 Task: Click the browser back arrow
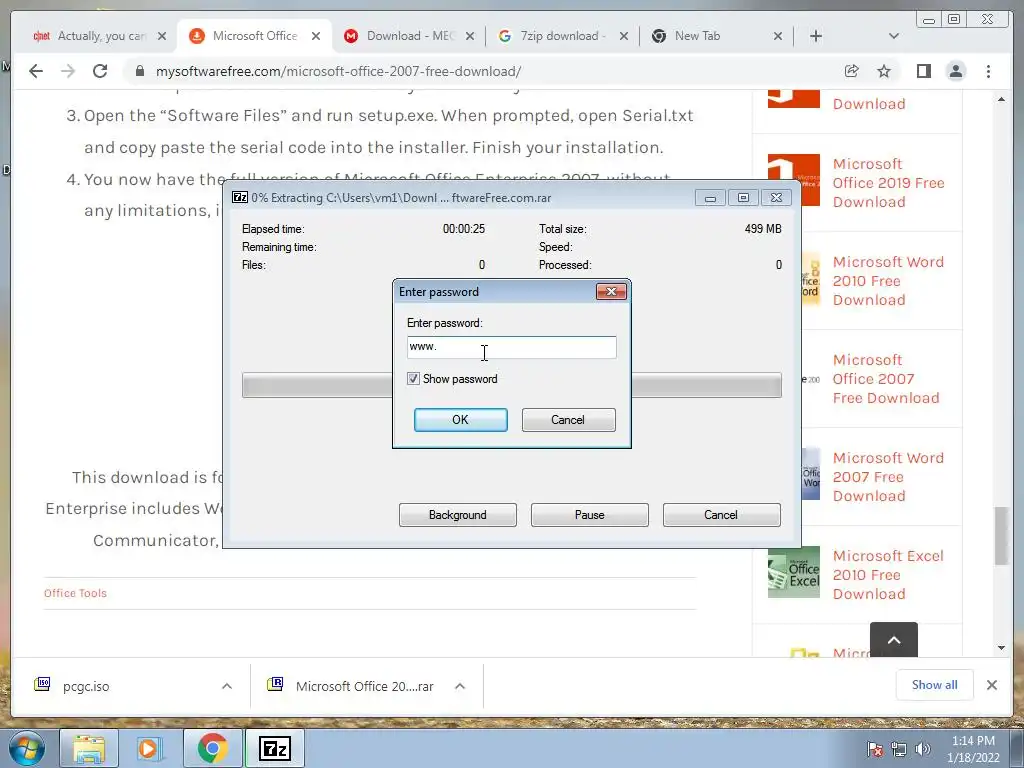36,71
